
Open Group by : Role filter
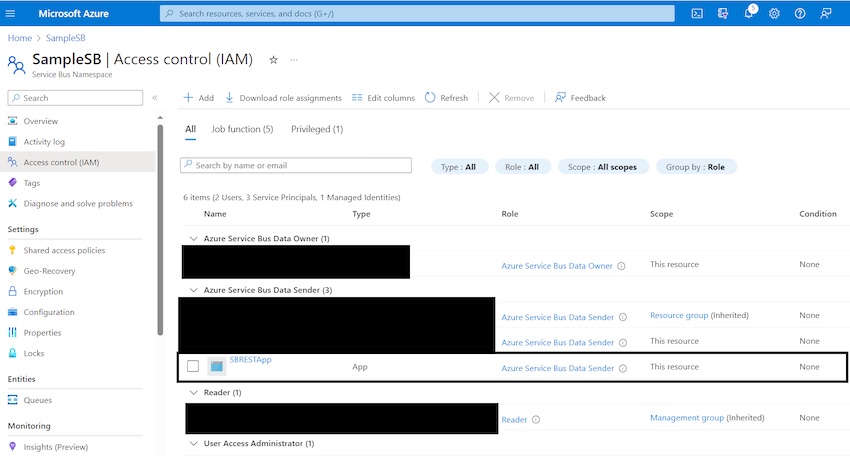click(696, 166)
